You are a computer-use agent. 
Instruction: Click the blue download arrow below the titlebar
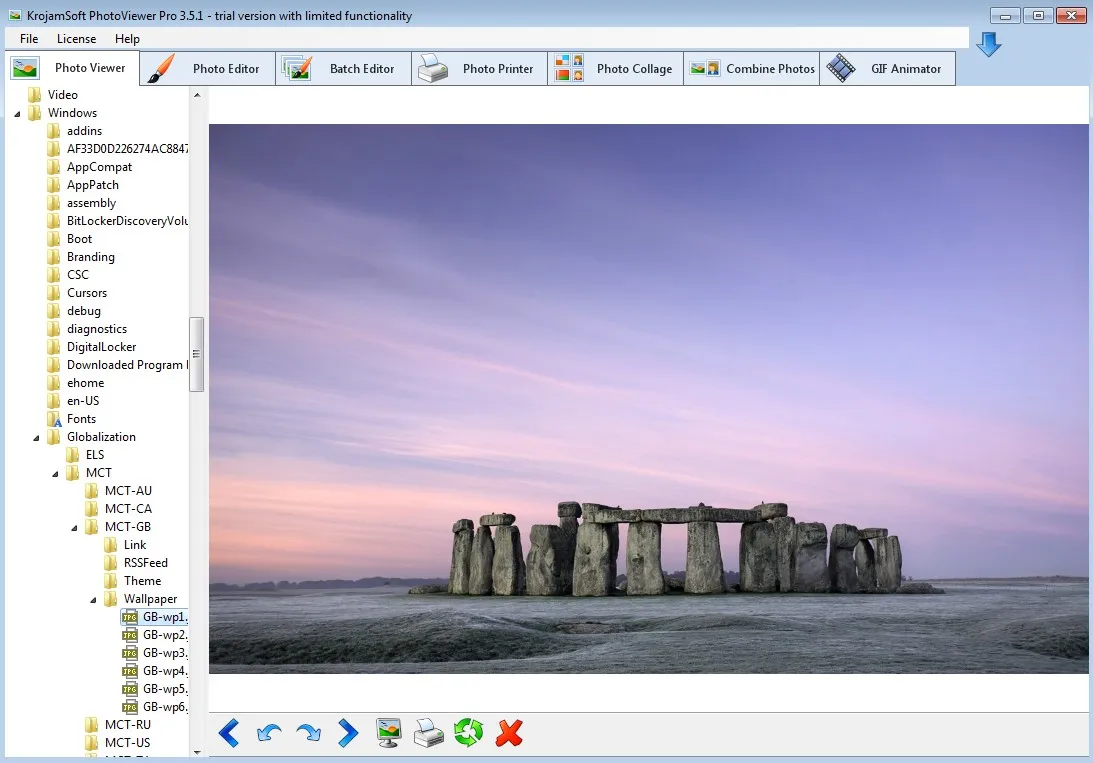click(988, 44)
